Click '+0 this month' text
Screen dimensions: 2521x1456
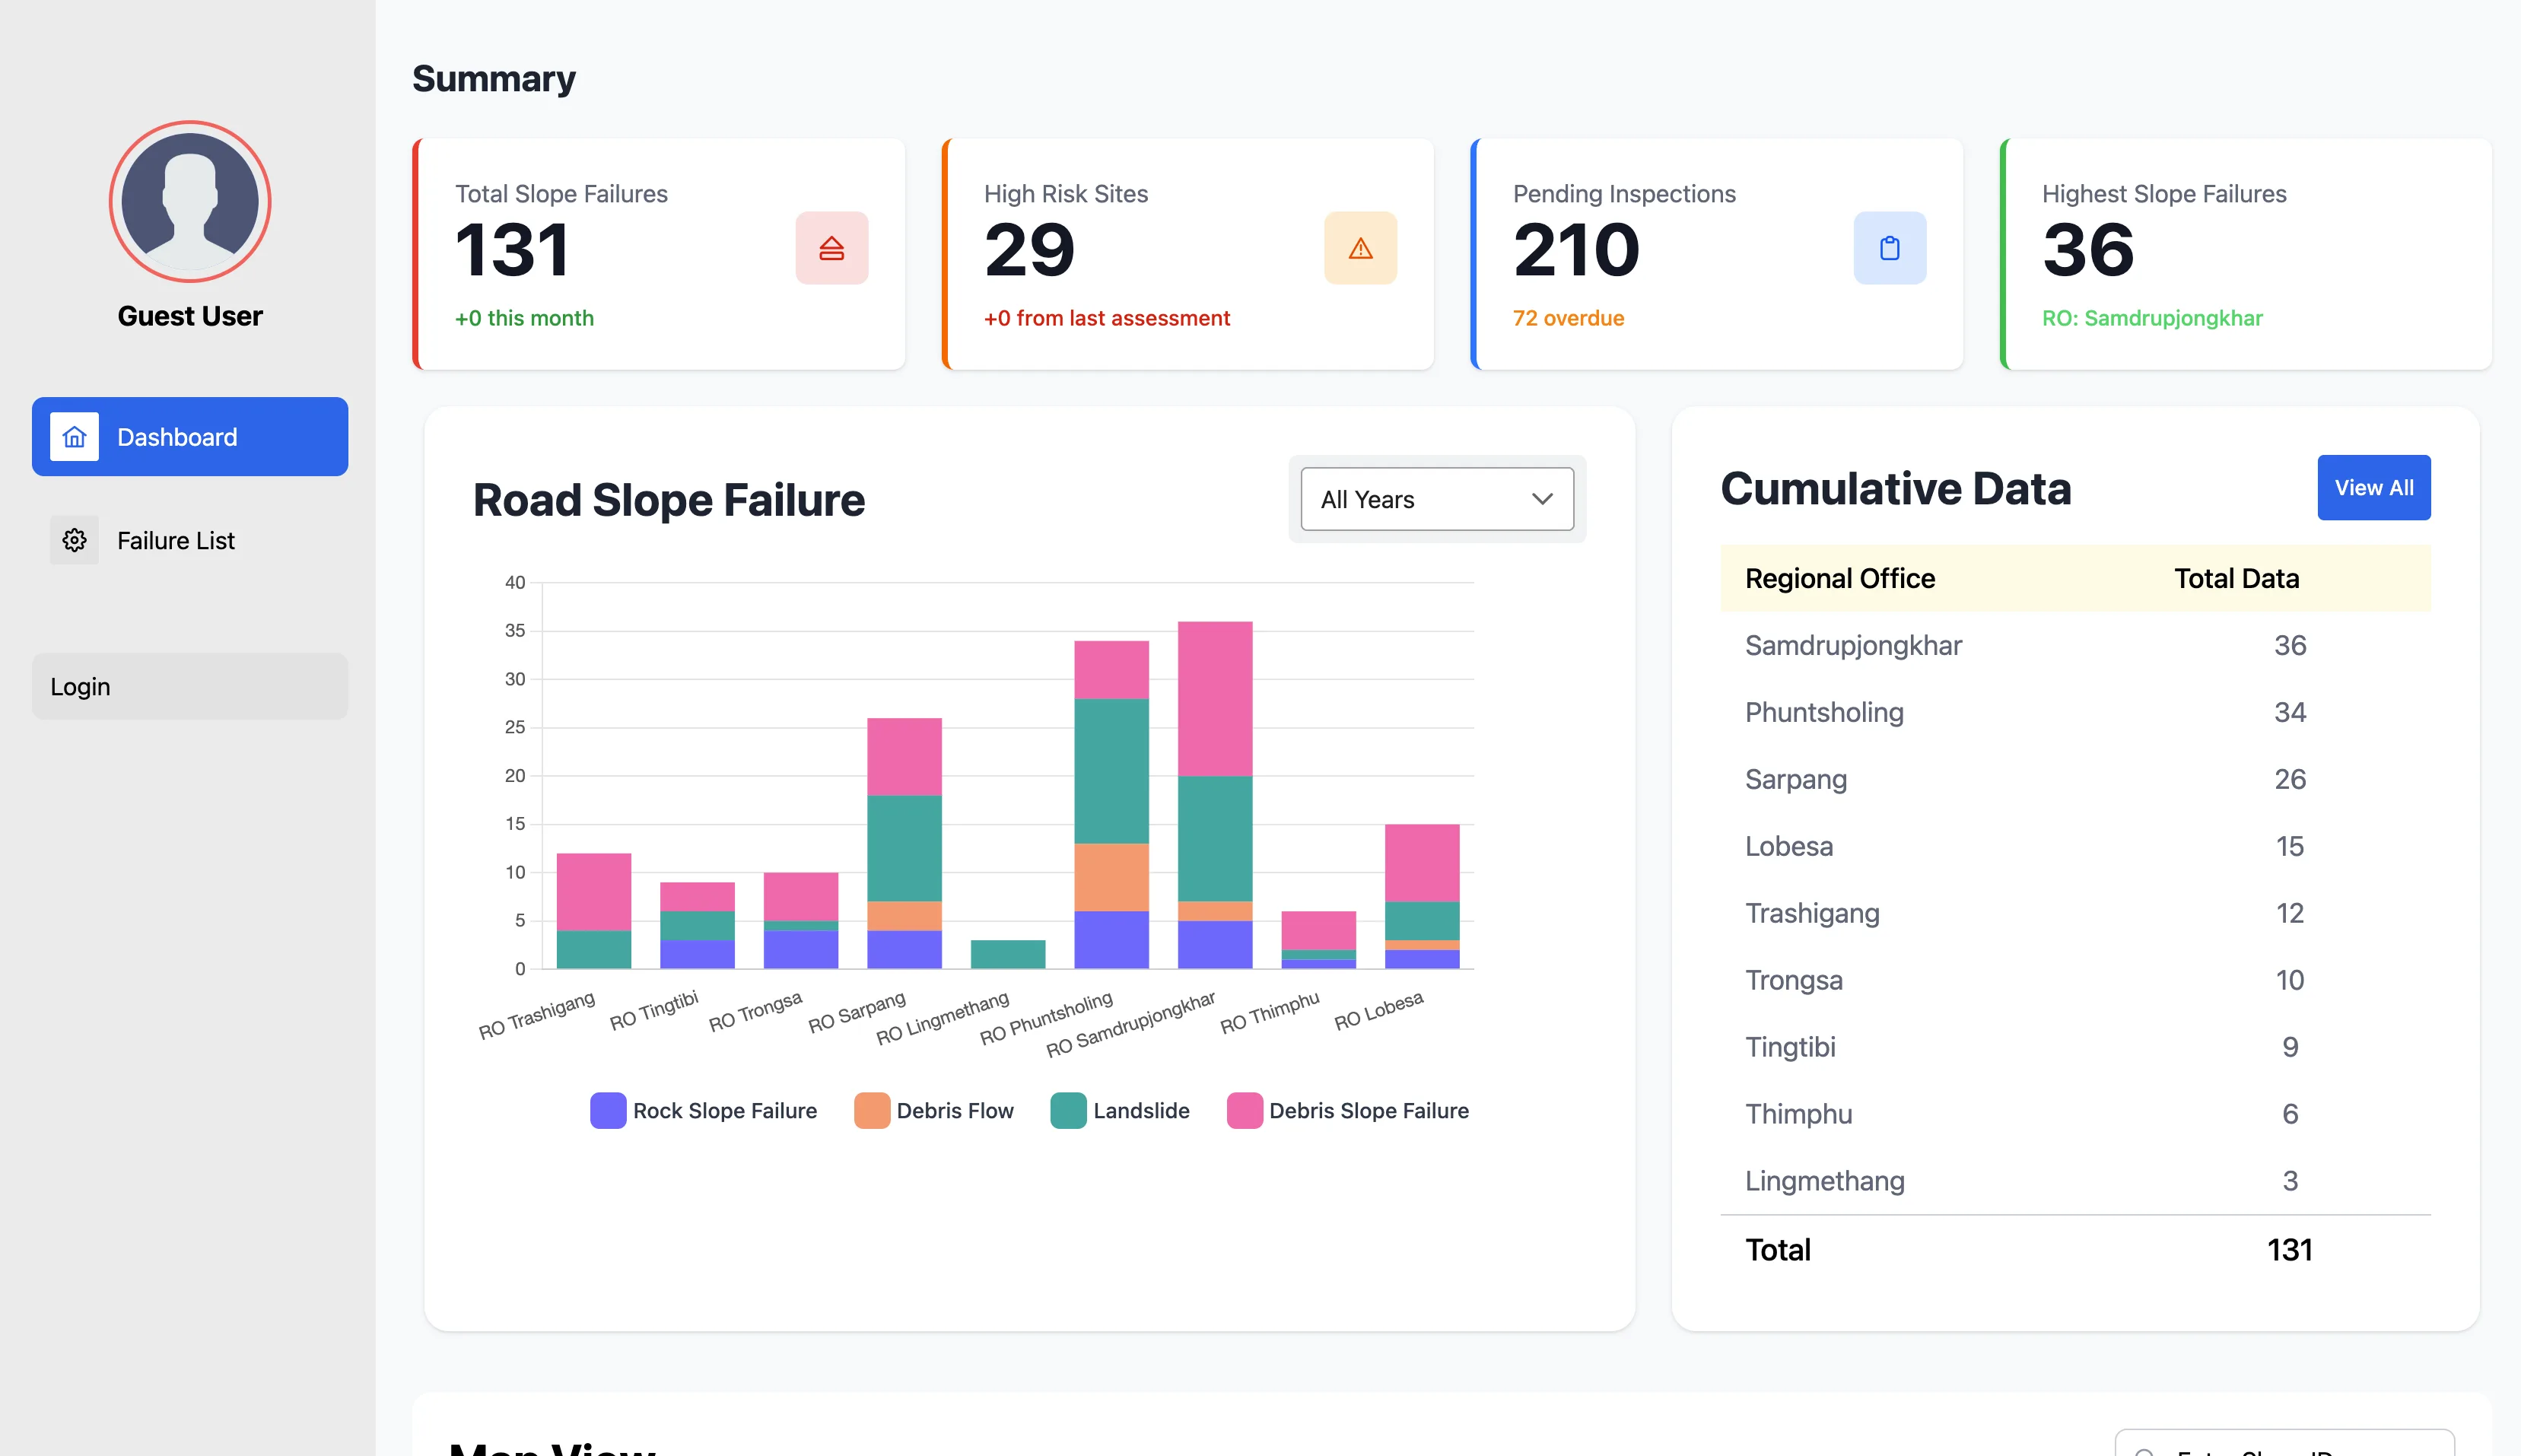(x=524, y=318)
